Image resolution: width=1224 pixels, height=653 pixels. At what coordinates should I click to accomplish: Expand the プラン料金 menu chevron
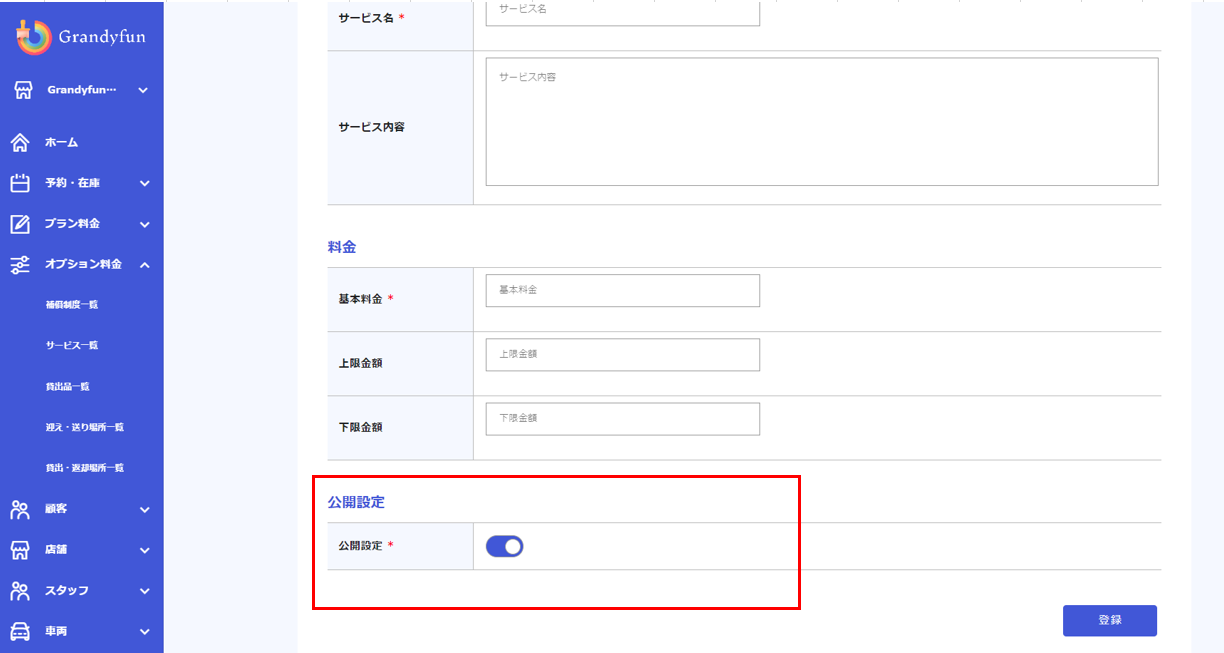point(144,224)
